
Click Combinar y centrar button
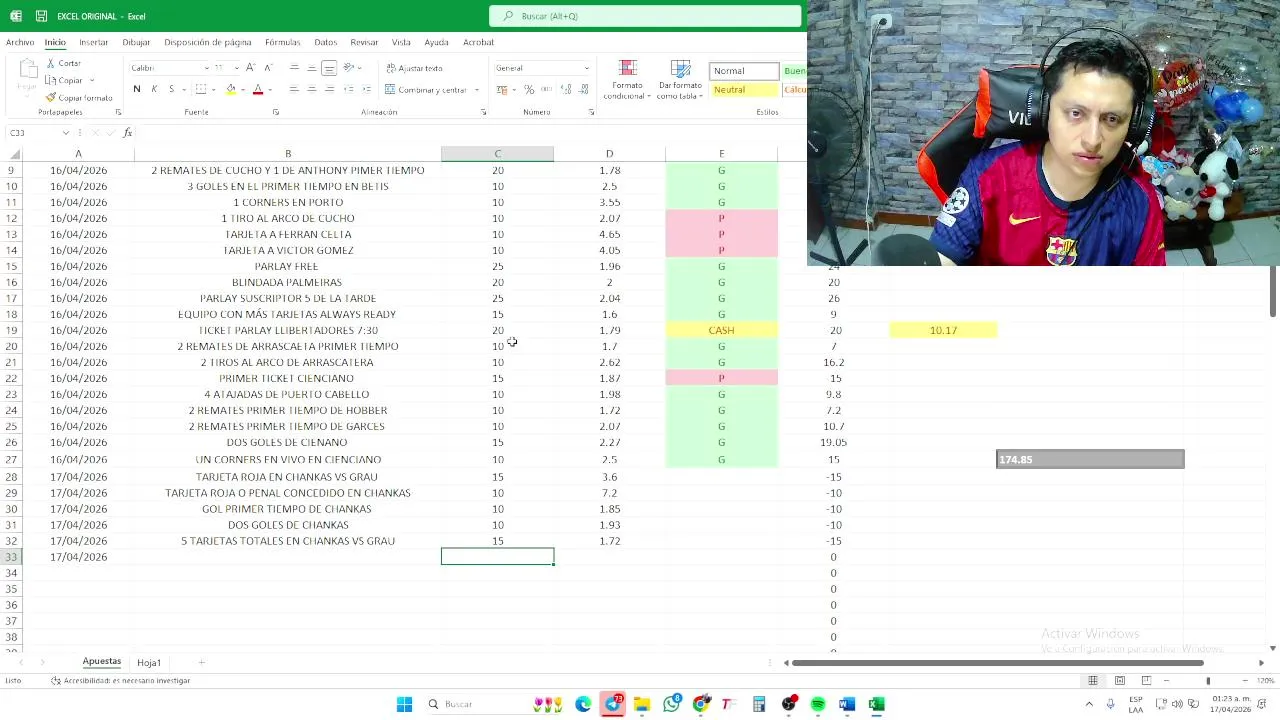click(427, 89)
